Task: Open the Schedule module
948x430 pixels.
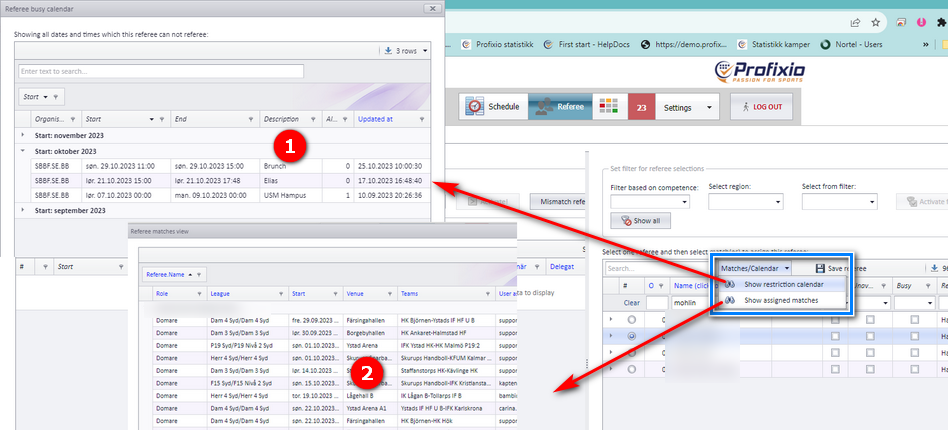Action: pyautogui.click(x=492, y=106)
